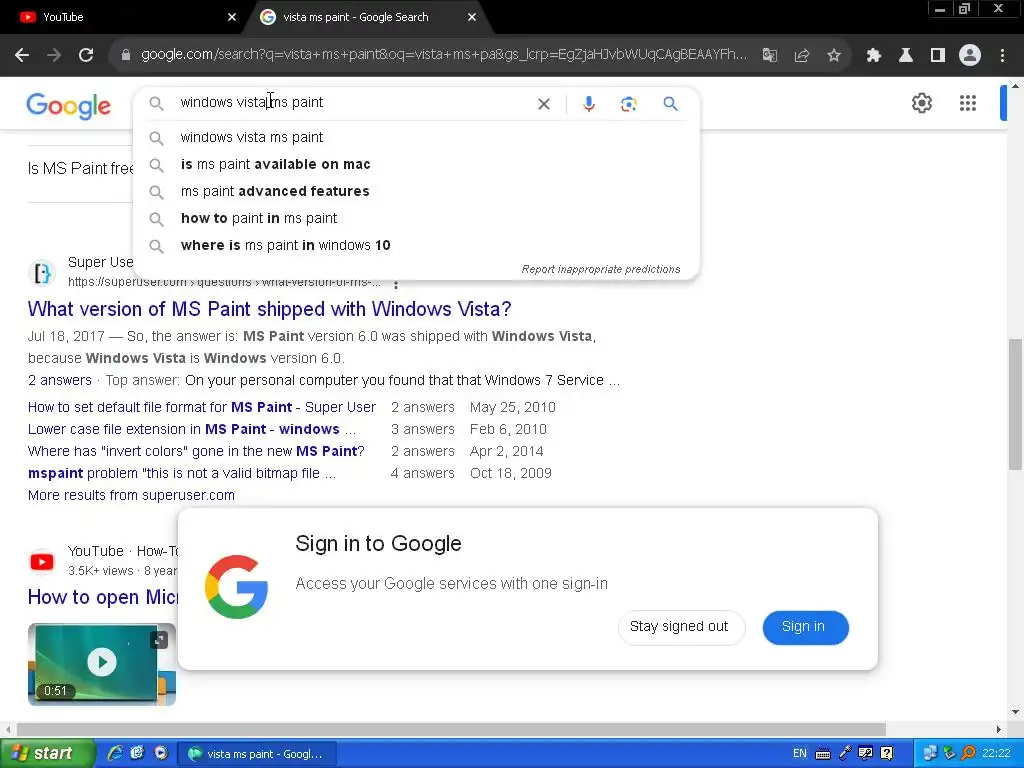The height and width of the screenshot is (768, 1024).
Task: Click the 'vista ms paint - Googl...' taskbar button
Action: [259, 754]
